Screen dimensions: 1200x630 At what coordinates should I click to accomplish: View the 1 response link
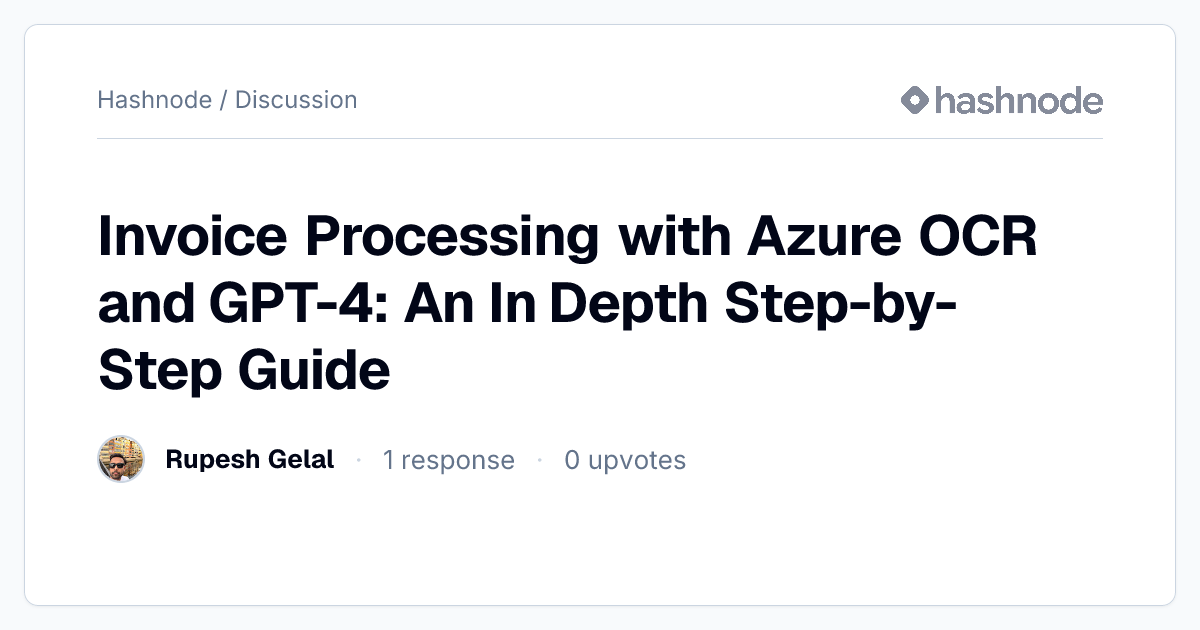[449, 460]
